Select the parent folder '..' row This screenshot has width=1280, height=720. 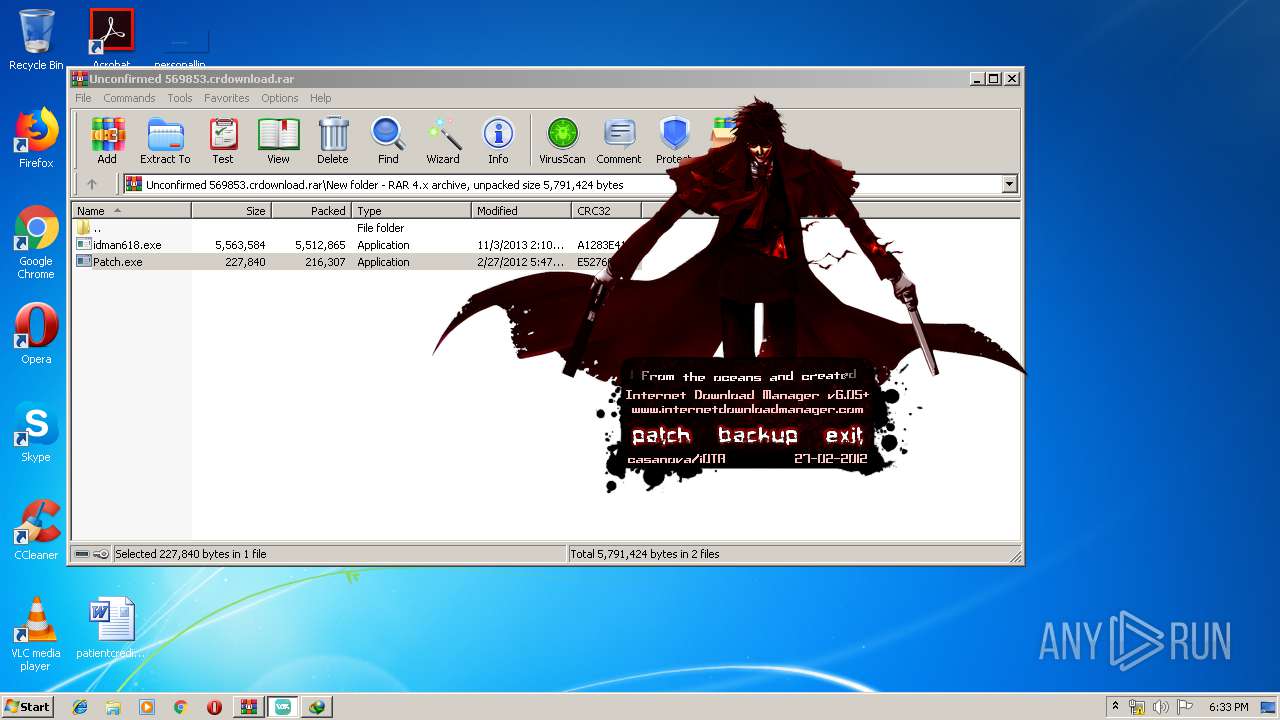(x=88, y=228)
